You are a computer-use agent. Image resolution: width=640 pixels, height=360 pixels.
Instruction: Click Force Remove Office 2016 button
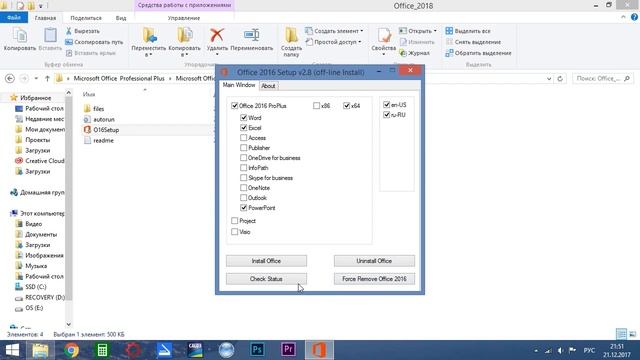(374, 279)
